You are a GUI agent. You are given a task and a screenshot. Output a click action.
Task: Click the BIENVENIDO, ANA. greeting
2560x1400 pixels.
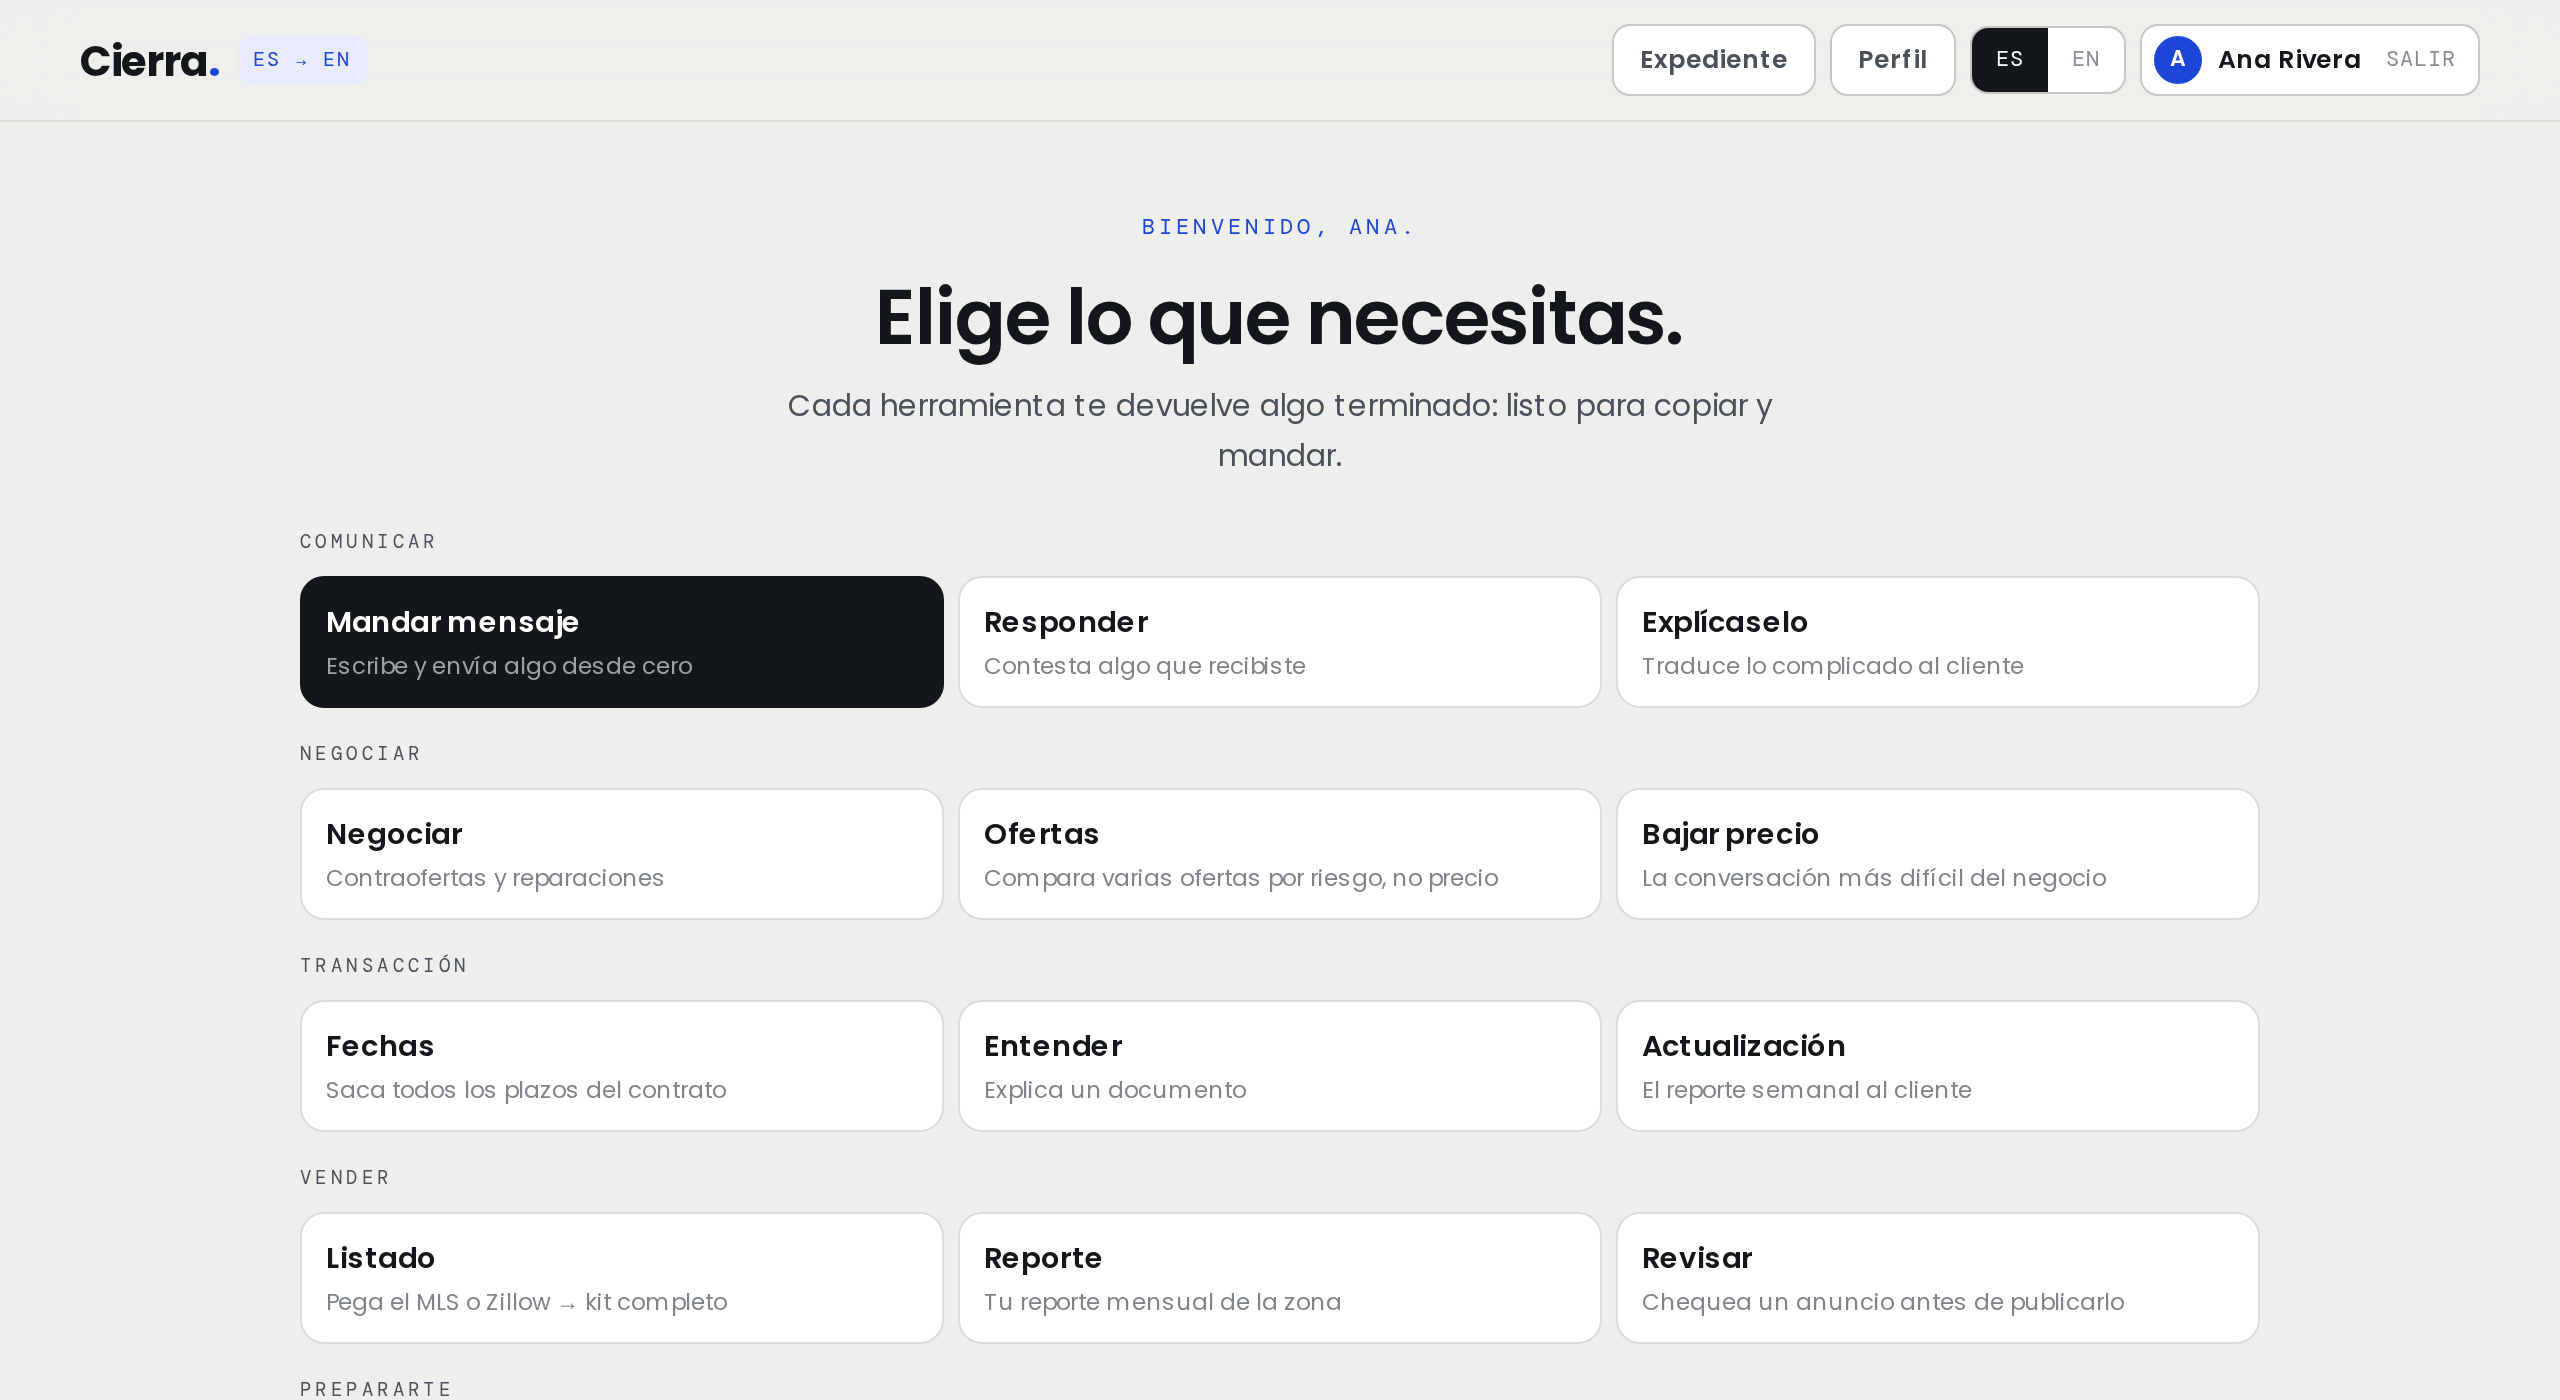click(x=1279, y=227)
